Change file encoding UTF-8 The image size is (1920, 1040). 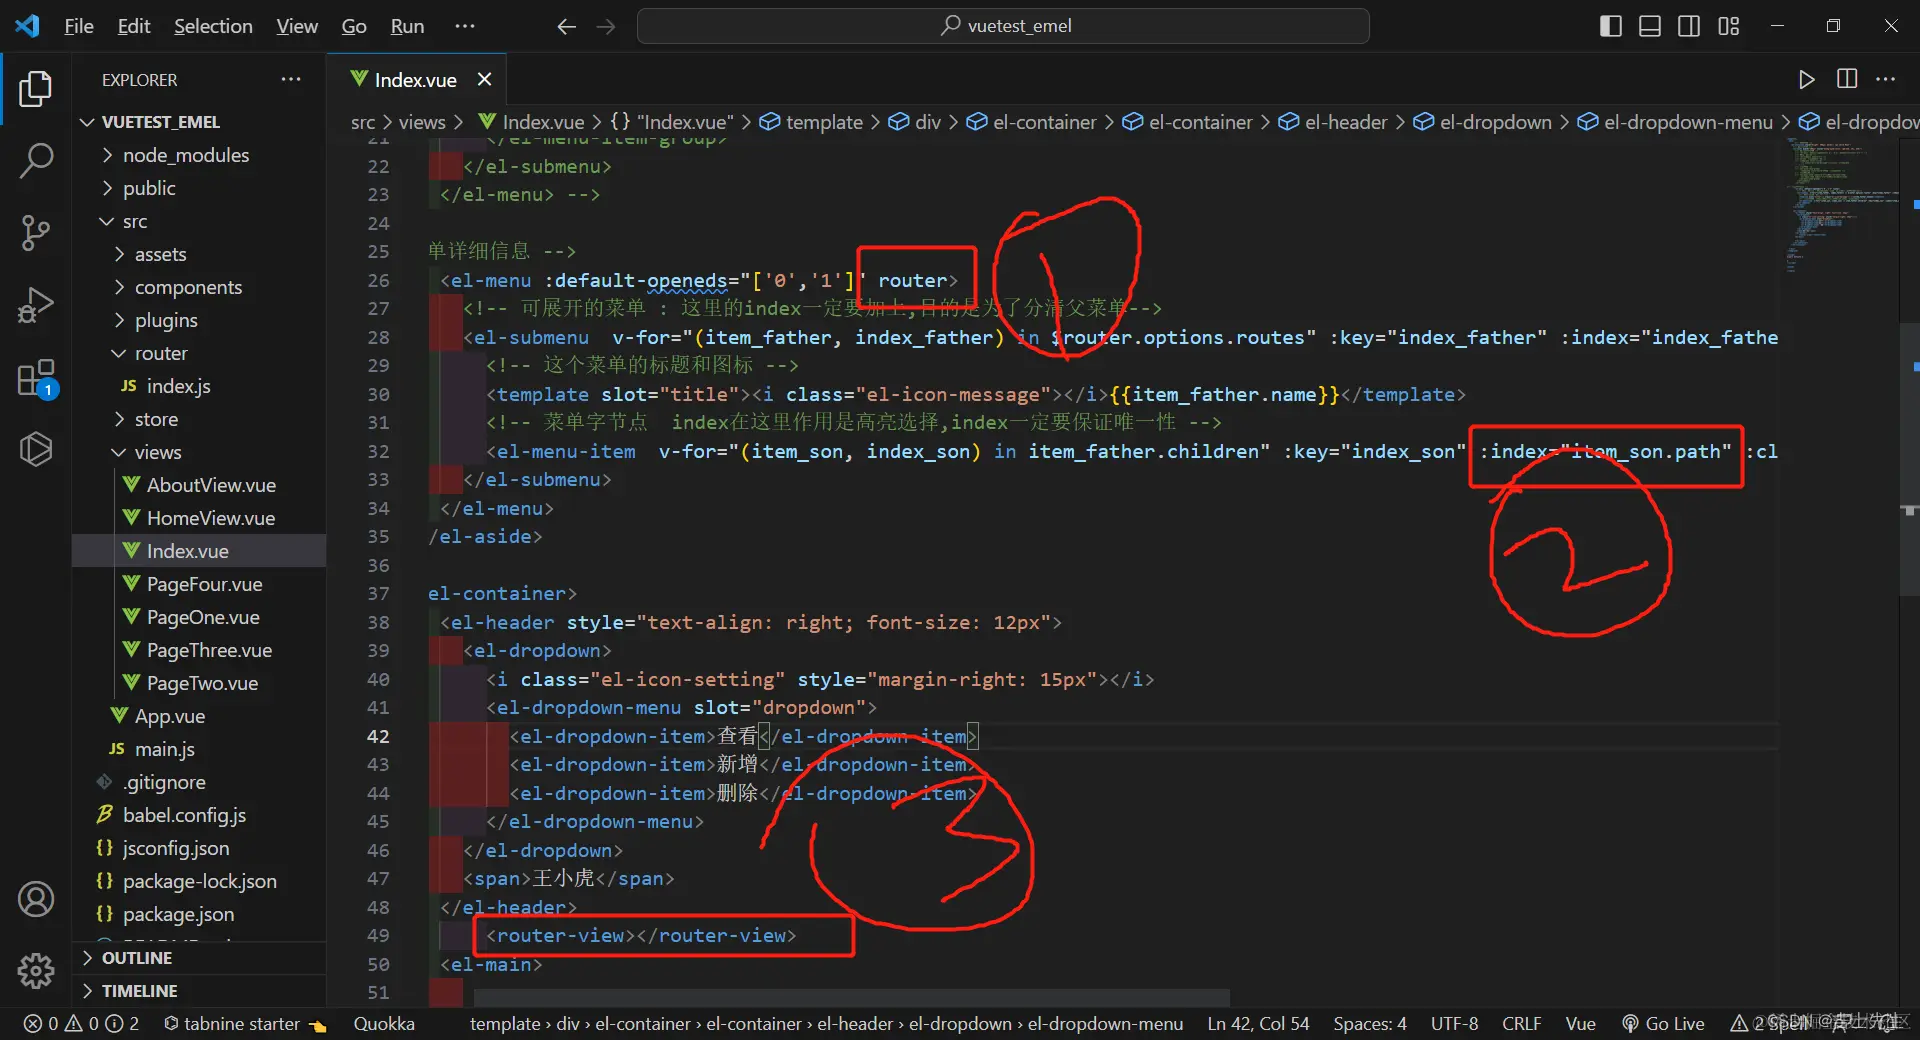coord(1454,1024)
